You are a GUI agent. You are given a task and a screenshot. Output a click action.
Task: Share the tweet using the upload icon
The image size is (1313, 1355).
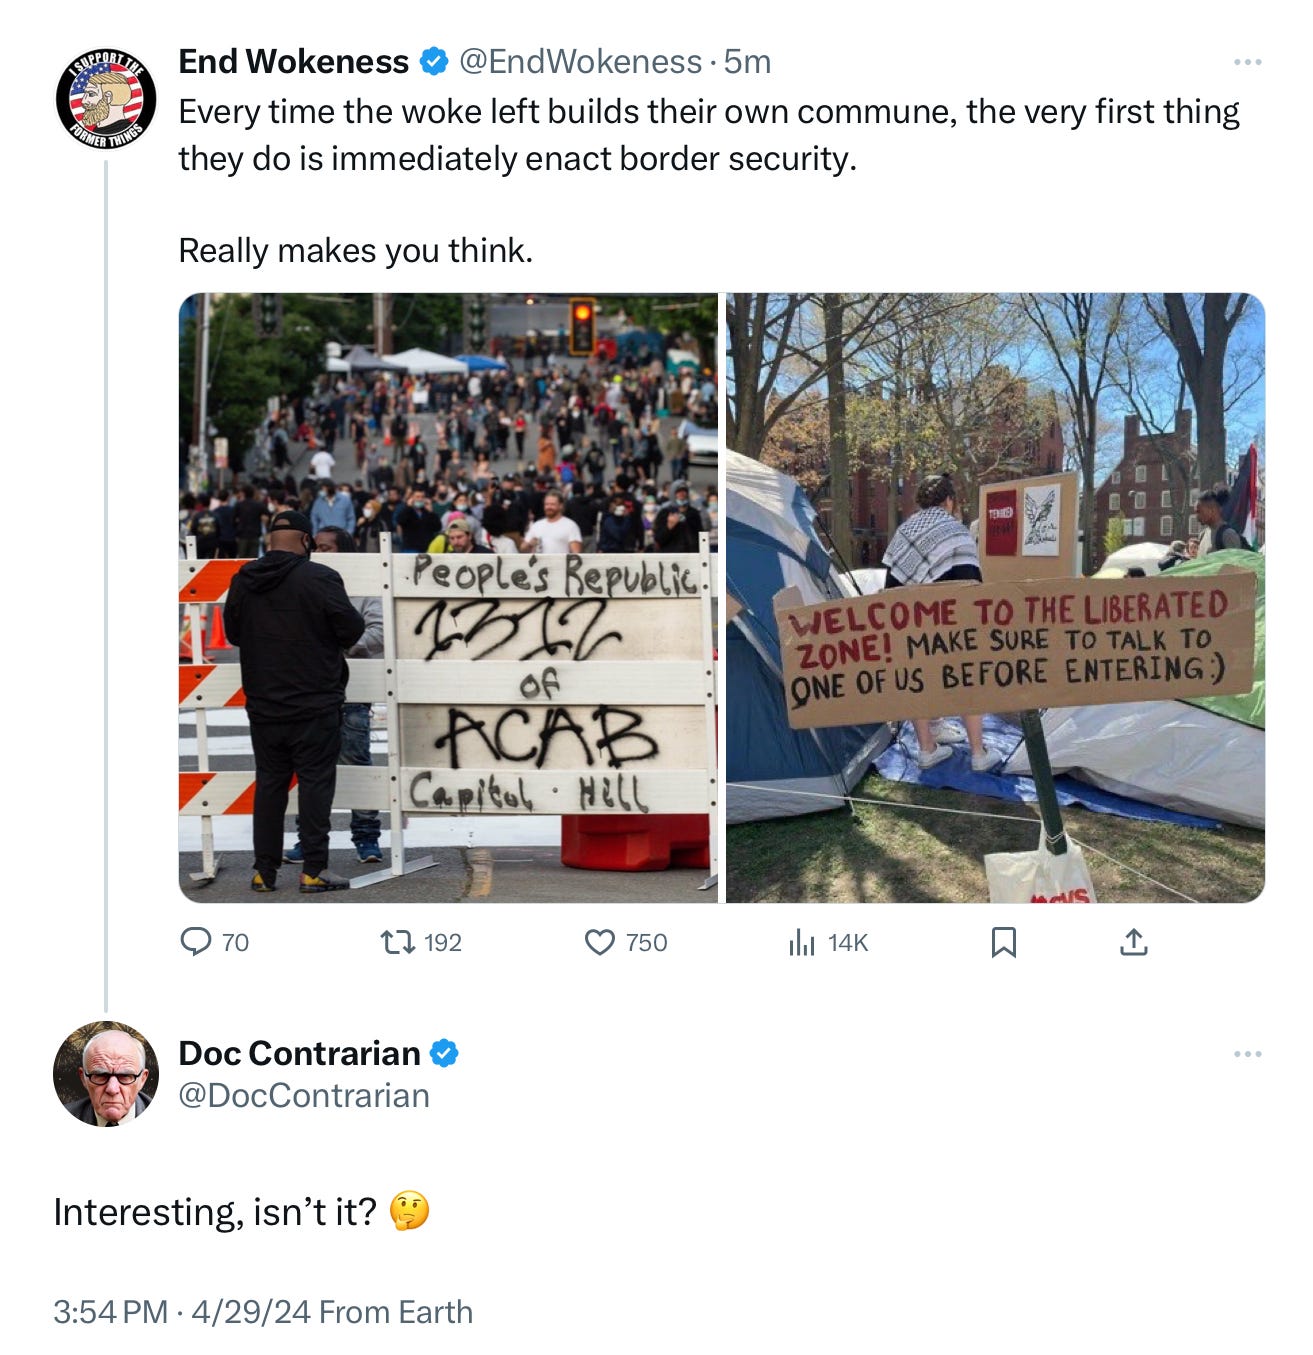point(1133,942)
